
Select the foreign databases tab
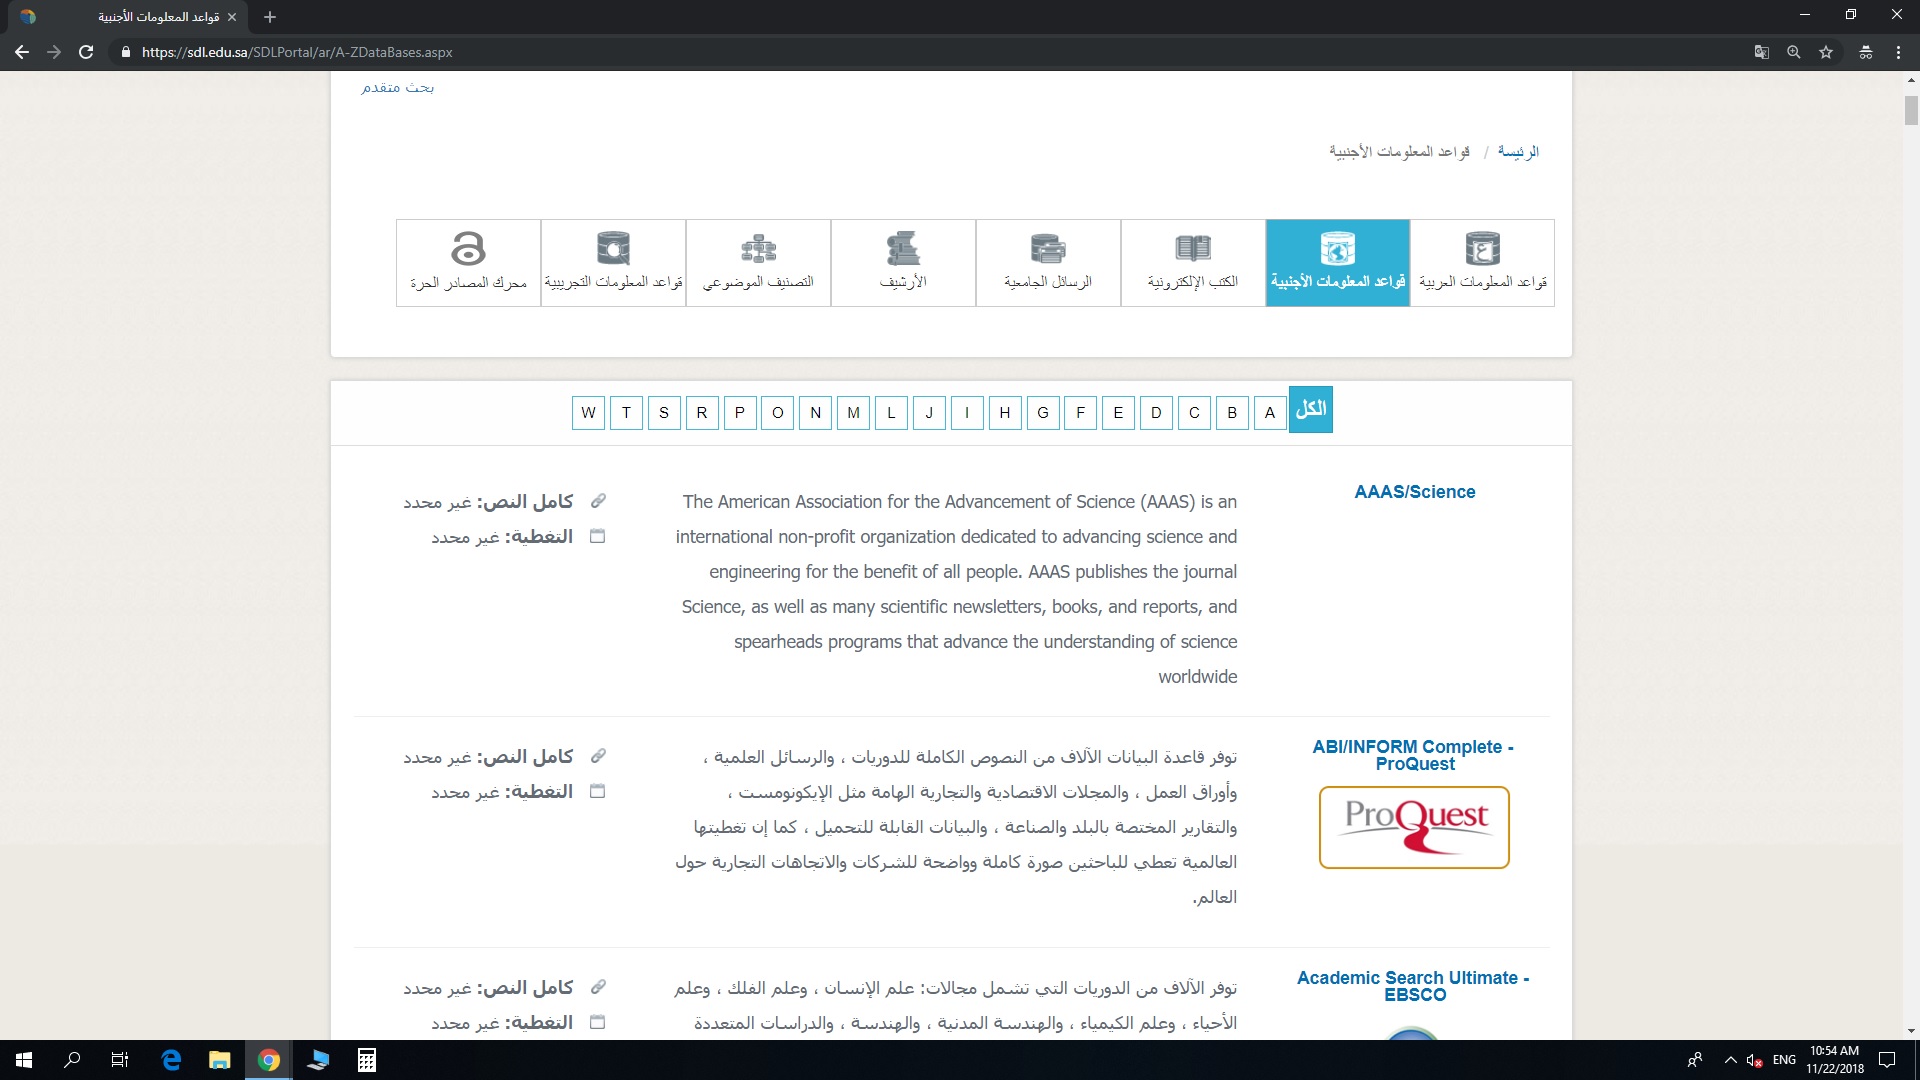(x=1337, y=263)
